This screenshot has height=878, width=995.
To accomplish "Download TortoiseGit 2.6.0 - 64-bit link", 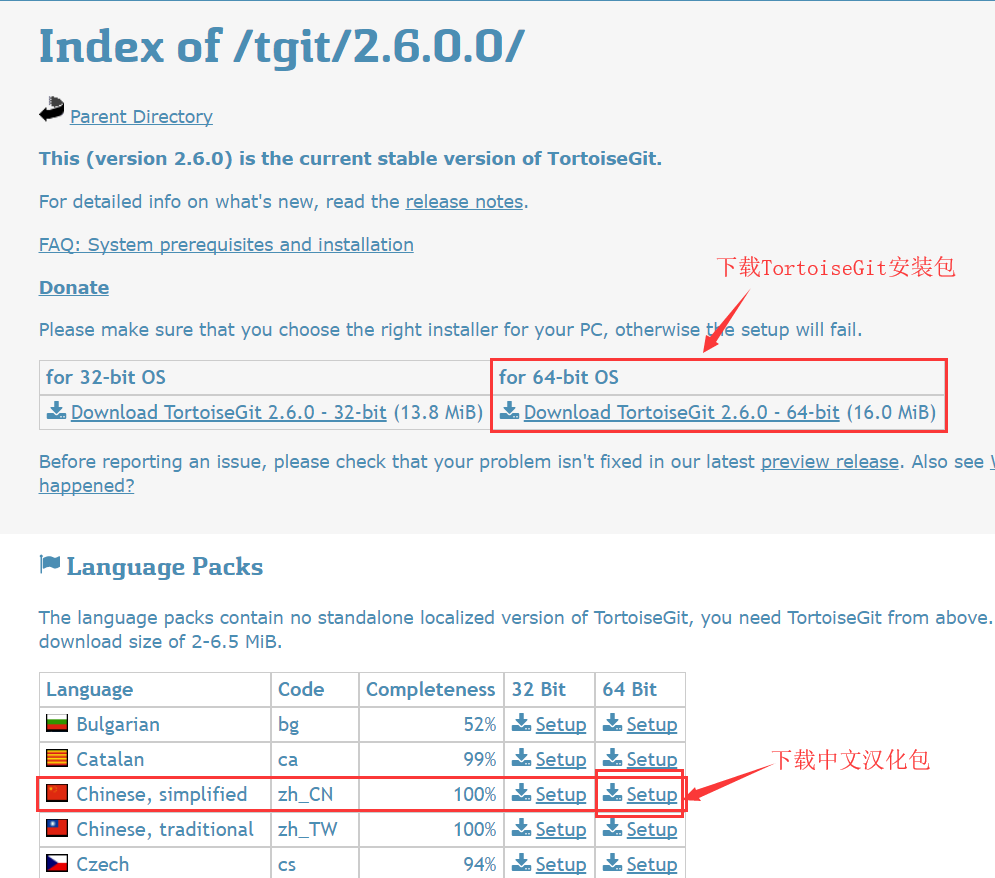I will pyautogui.click(x=682, y=412).
